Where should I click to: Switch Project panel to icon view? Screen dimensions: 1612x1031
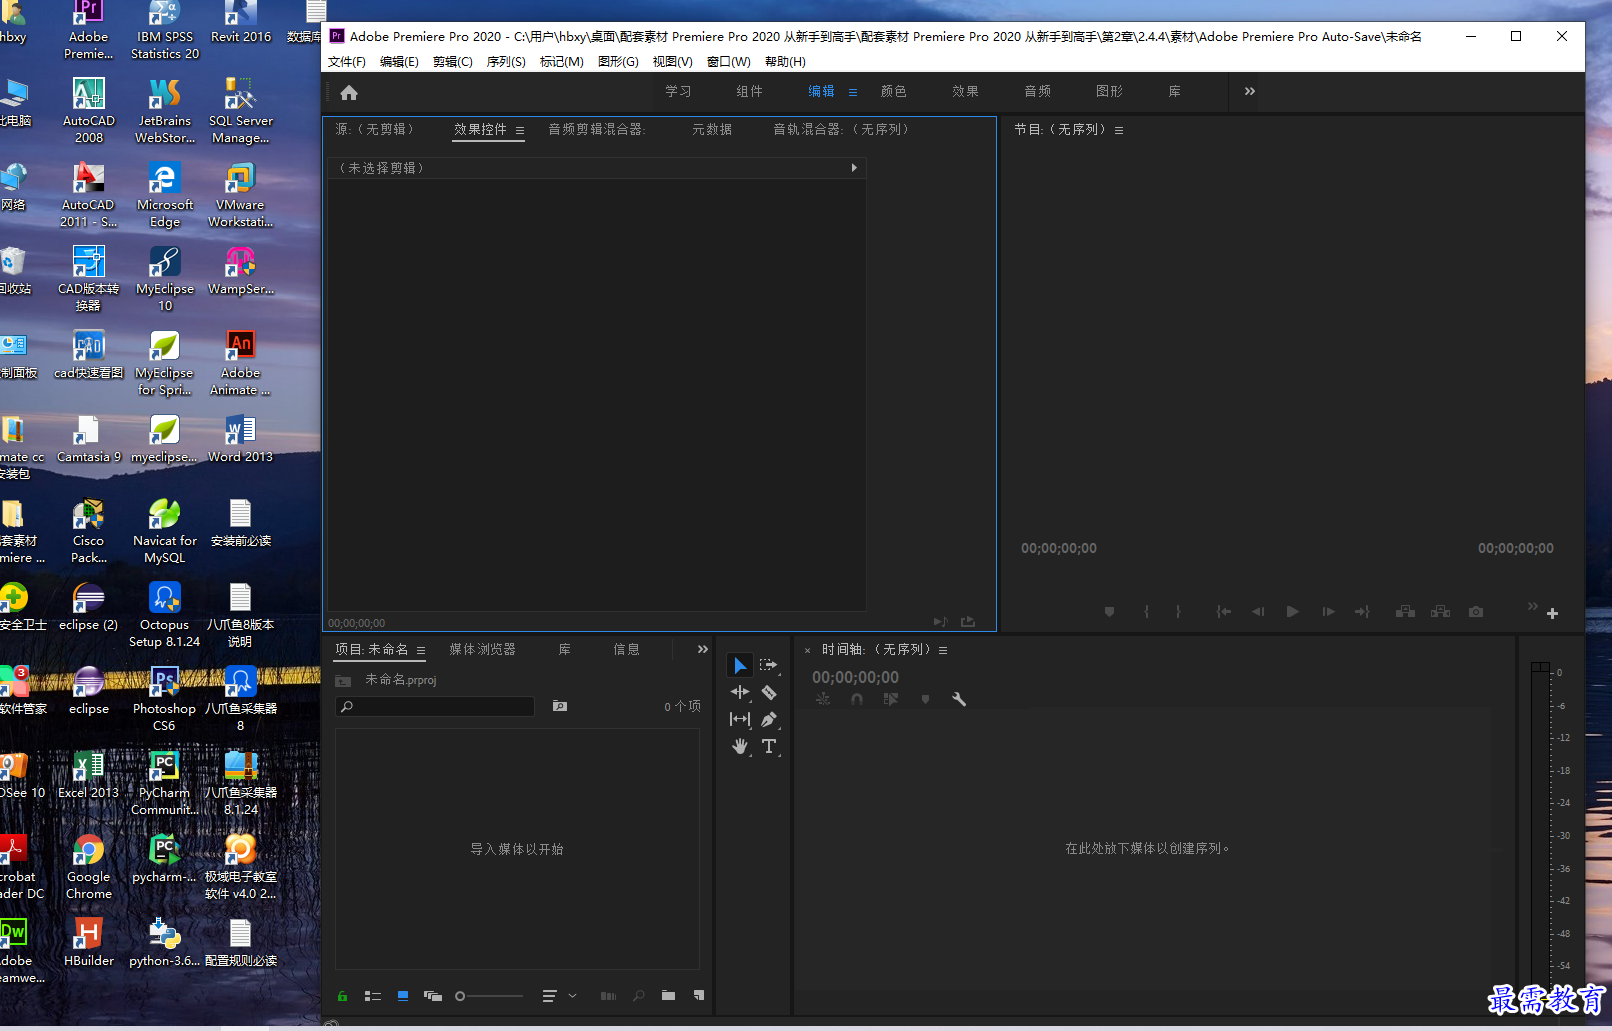(x=403, y=996)
